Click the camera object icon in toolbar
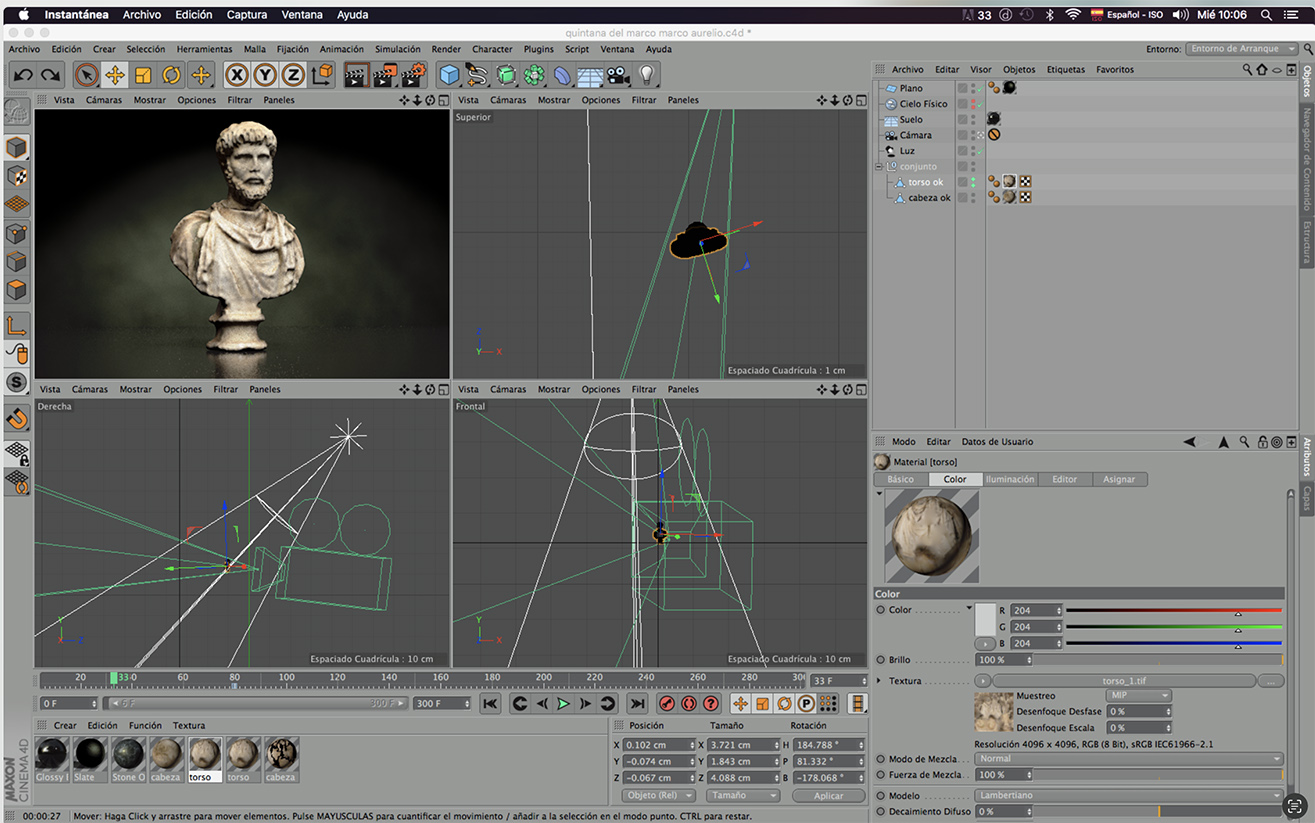The image size is (1315, 823). tap(618, 75)
